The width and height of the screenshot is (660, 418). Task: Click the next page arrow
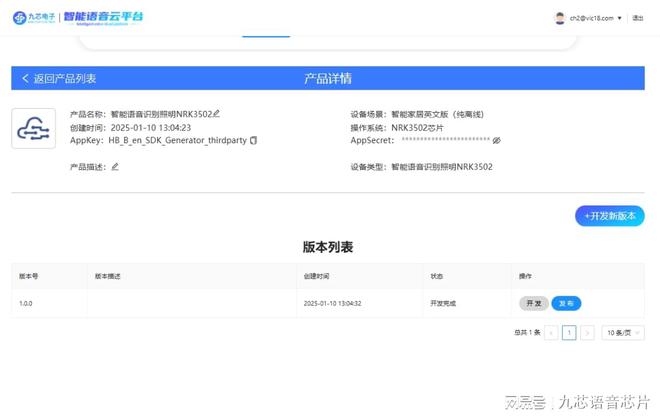587,333
